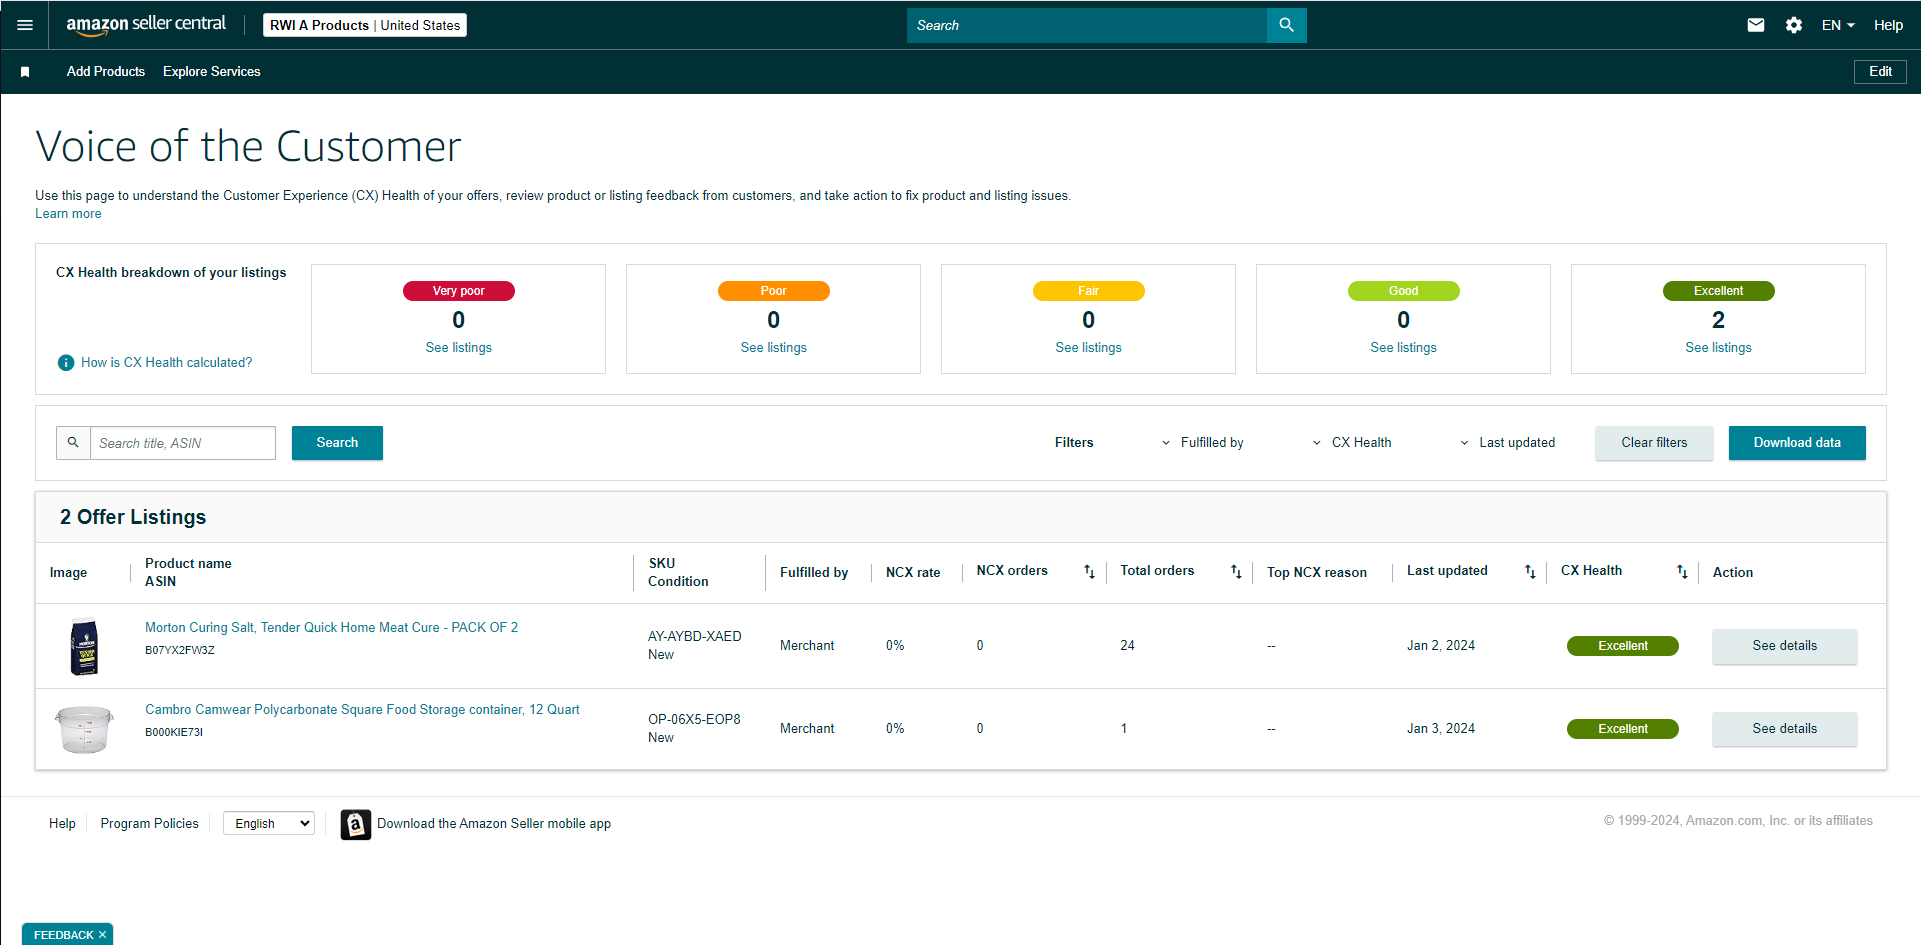This screenshot has width=1921, height=945.
Task: Click the FEEDBACK tab label
Action: click(x=63, y=935)
